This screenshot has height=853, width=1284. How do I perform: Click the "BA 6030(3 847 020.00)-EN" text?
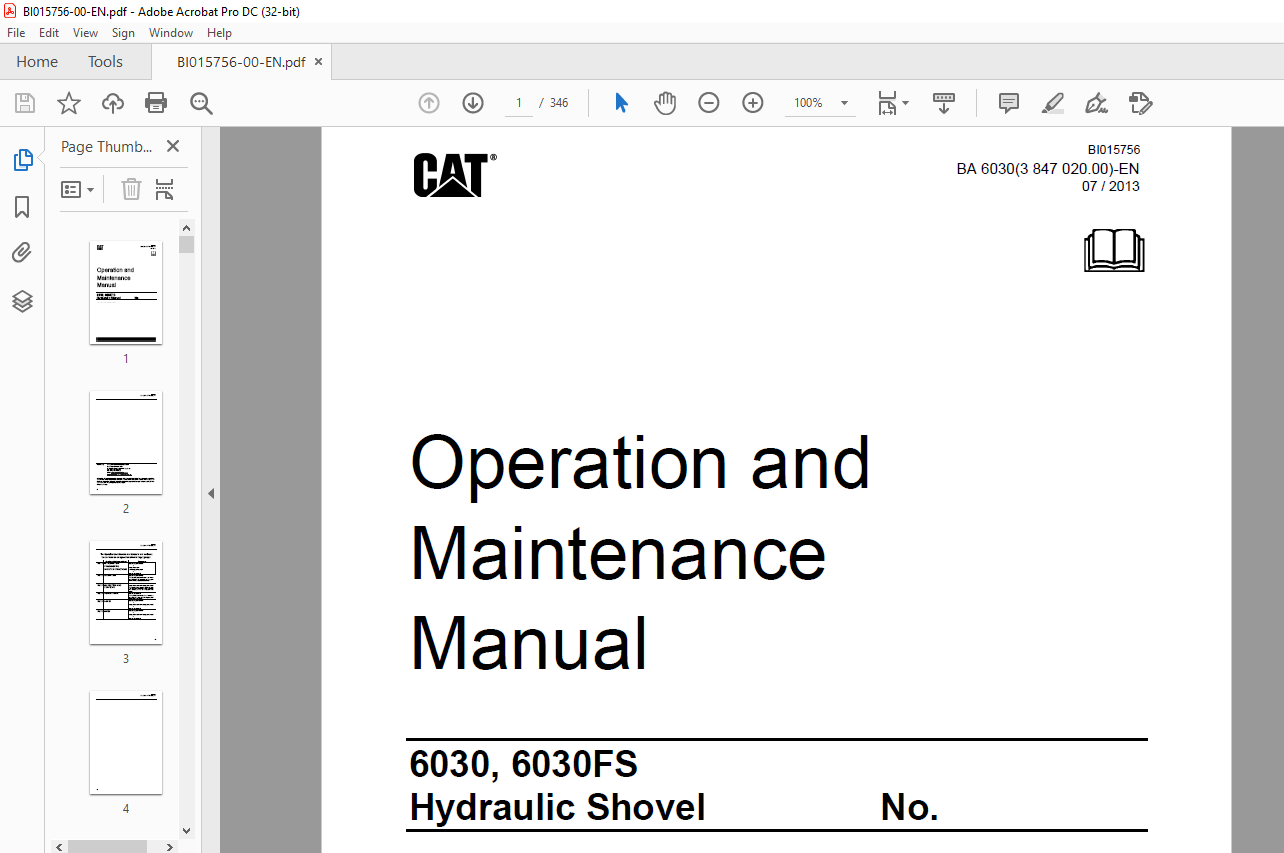pyautogui.click(x=1048, y=169)
